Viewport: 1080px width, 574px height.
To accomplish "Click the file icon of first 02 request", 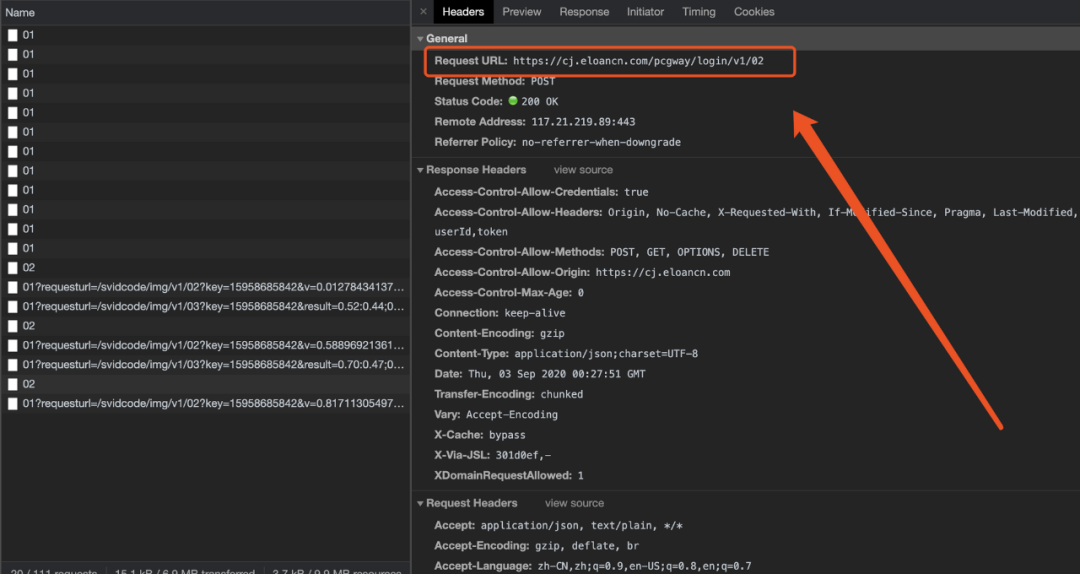I will point(12,268).
